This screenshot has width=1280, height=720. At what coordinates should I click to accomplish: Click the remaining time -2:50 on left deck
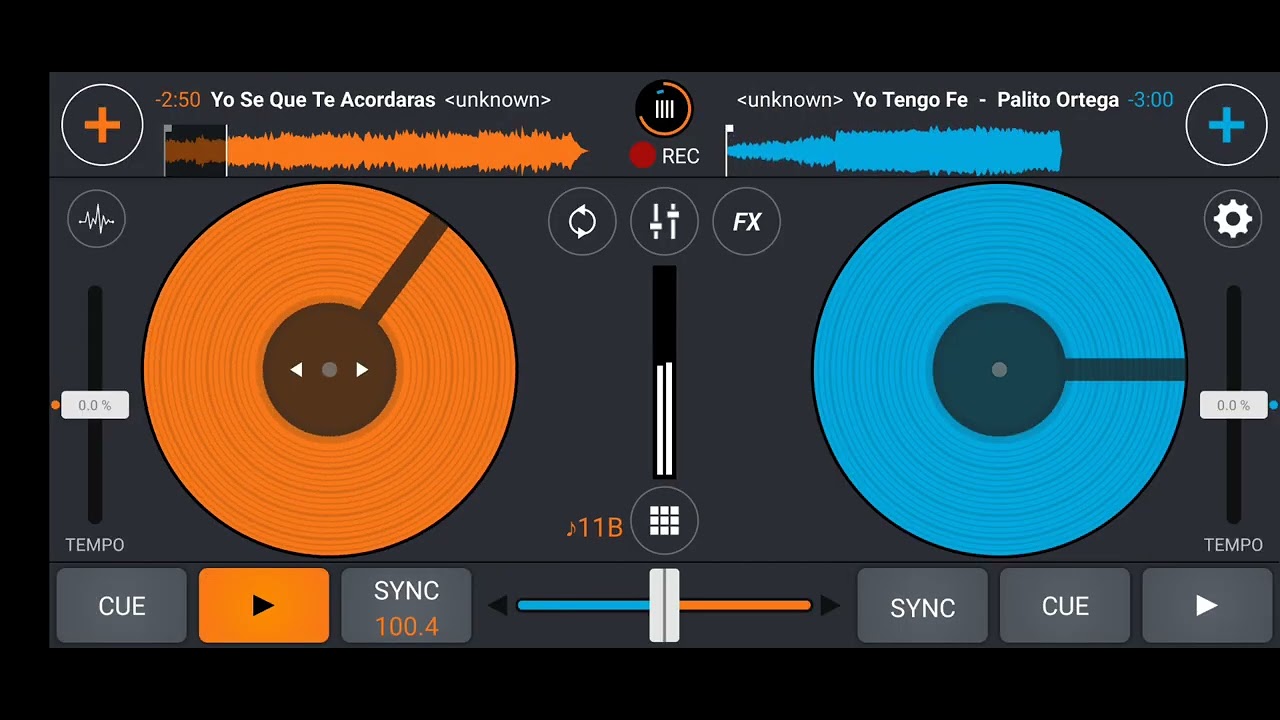[178, 100]
